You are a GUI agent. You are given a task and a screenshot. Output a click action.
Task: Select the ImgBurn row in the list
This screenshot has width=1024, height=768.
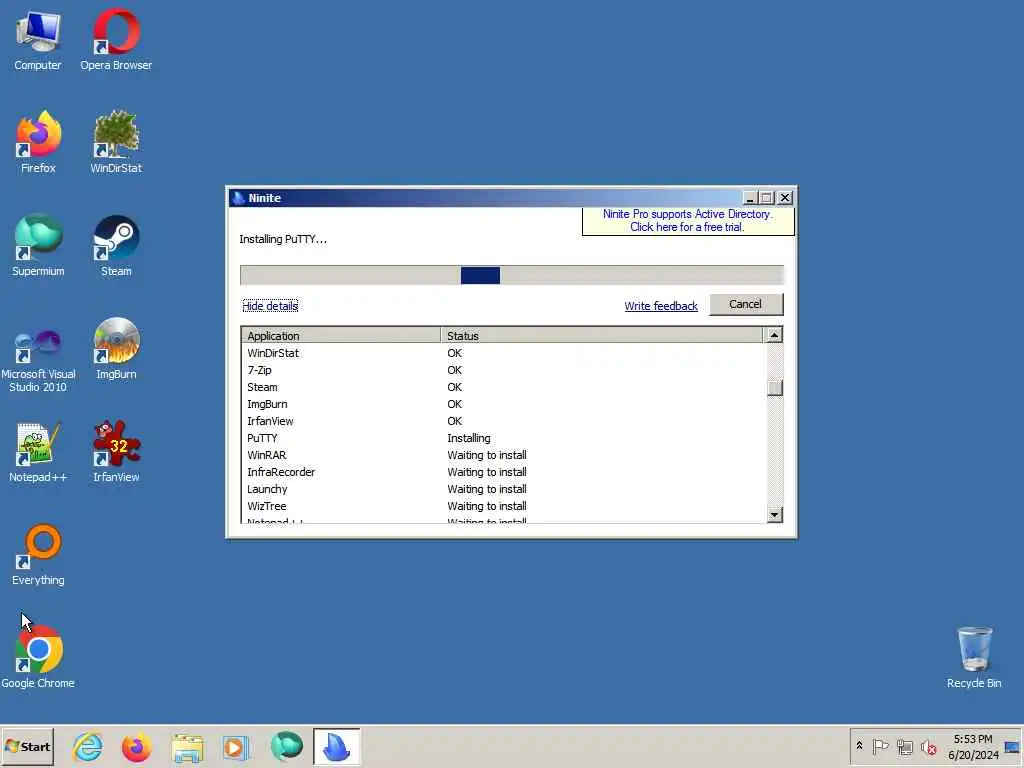click(502, 404)
